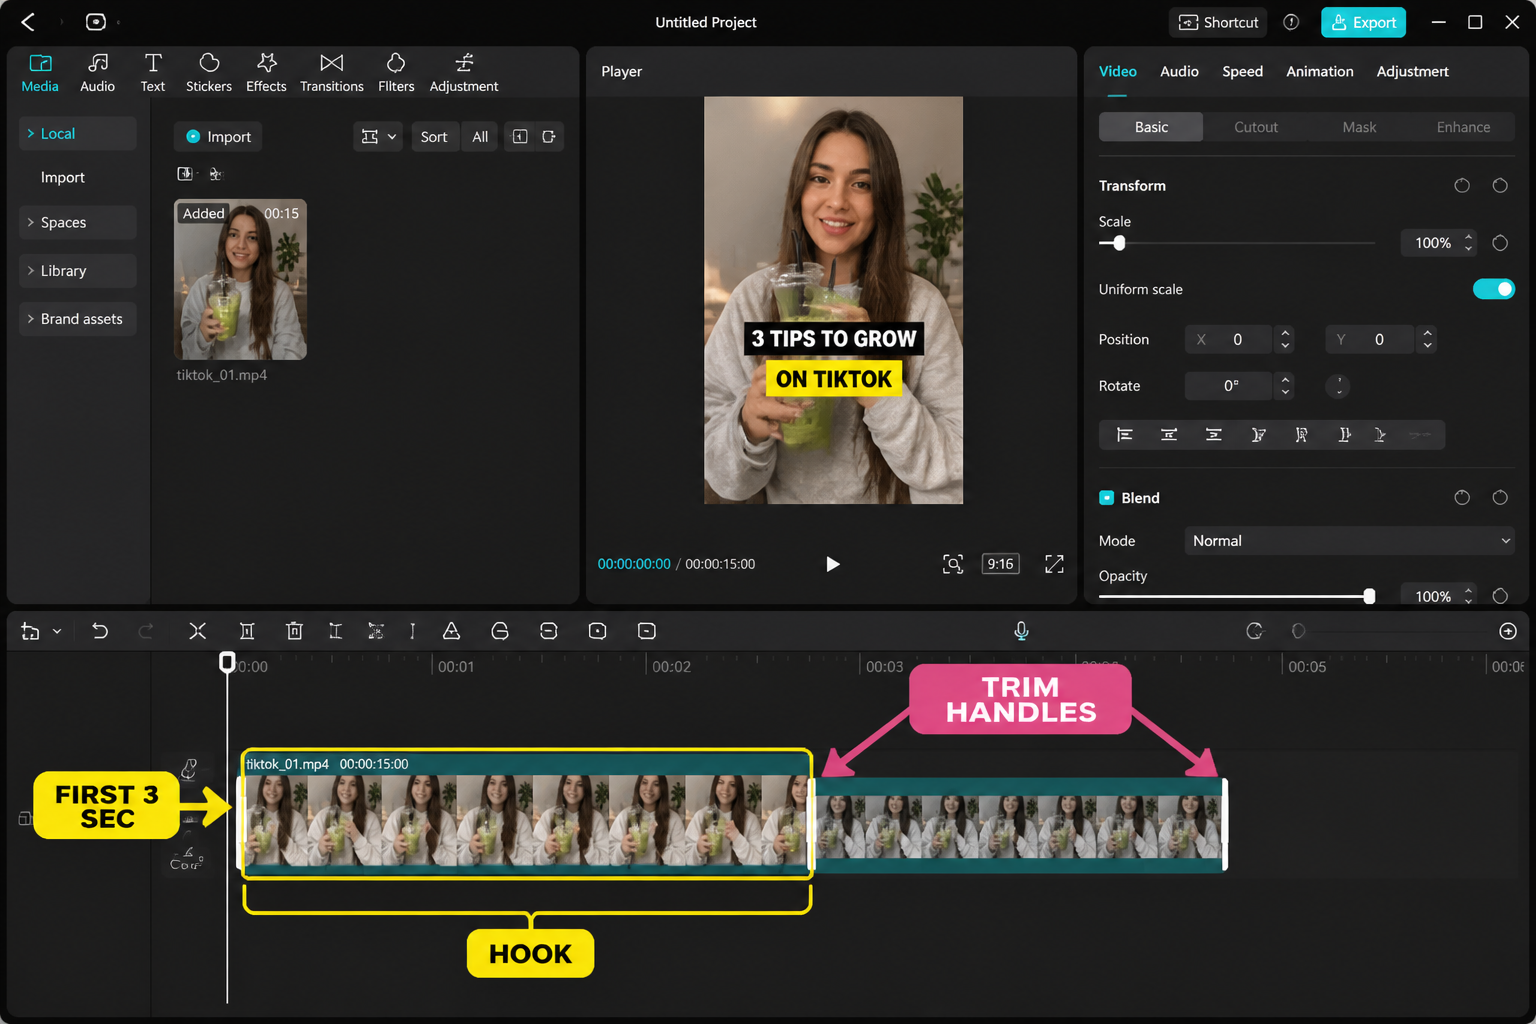Click the Scale percentage stepper arrows
Viewport: 1536px width, 1024px height.
point(1468,243)
